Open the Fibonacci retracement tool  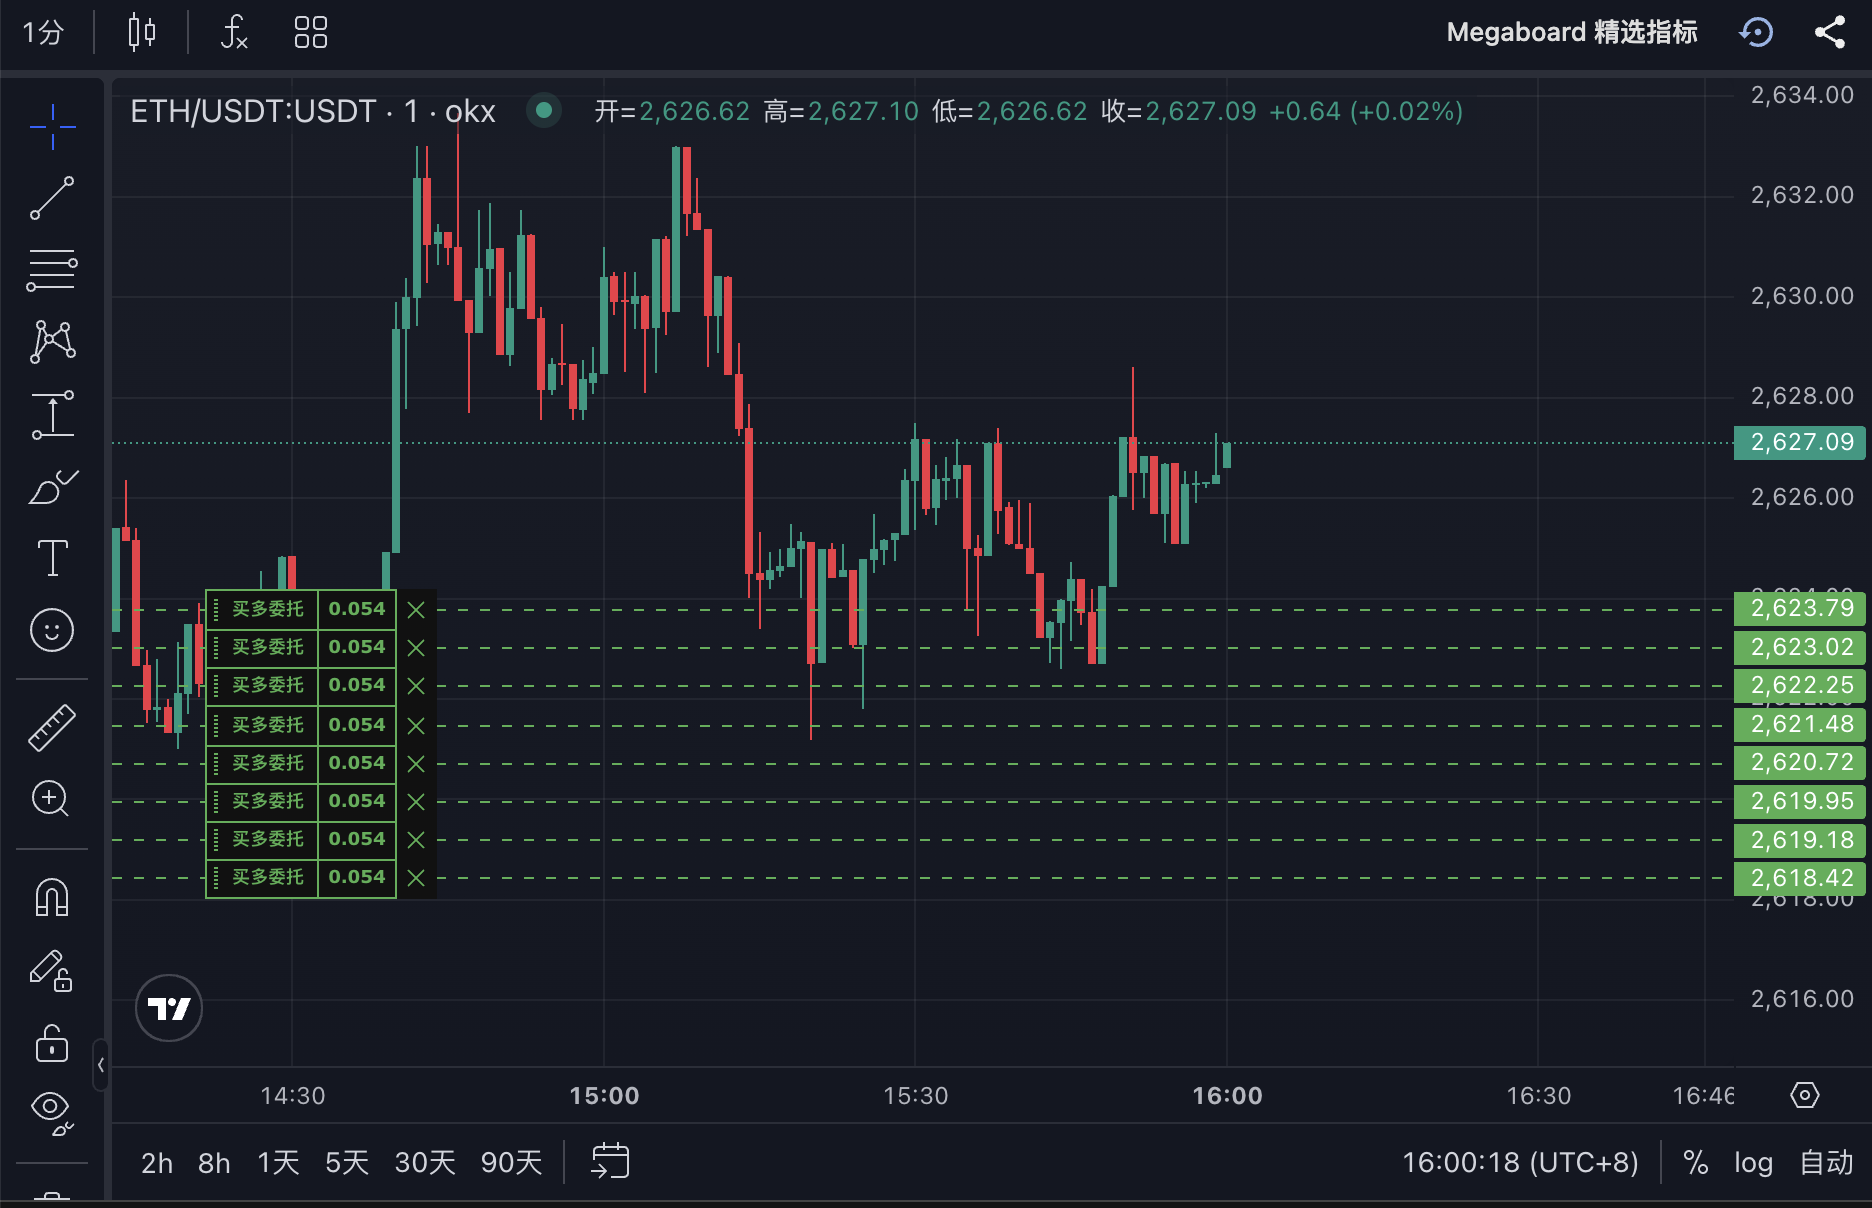click(52, 270)
